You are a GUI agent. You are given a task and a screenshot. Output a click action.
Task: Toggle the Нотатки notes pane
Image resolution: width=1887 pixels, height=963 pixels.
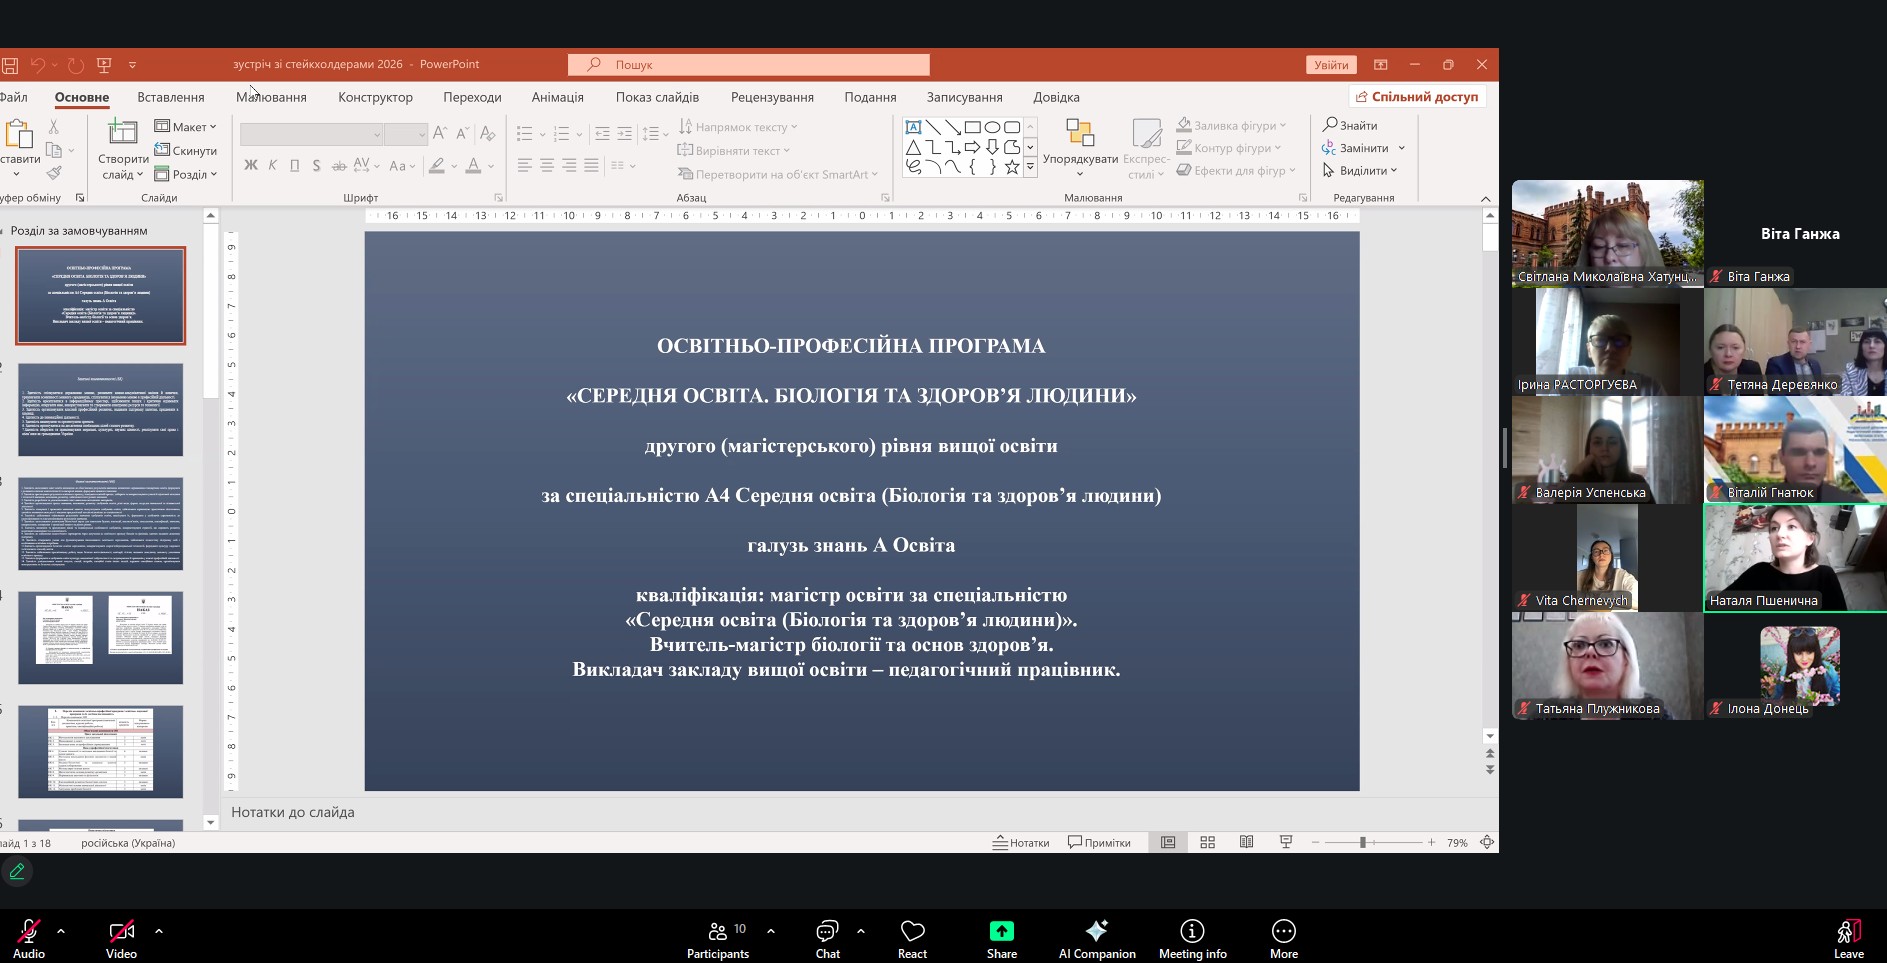tap(1021, 843)
